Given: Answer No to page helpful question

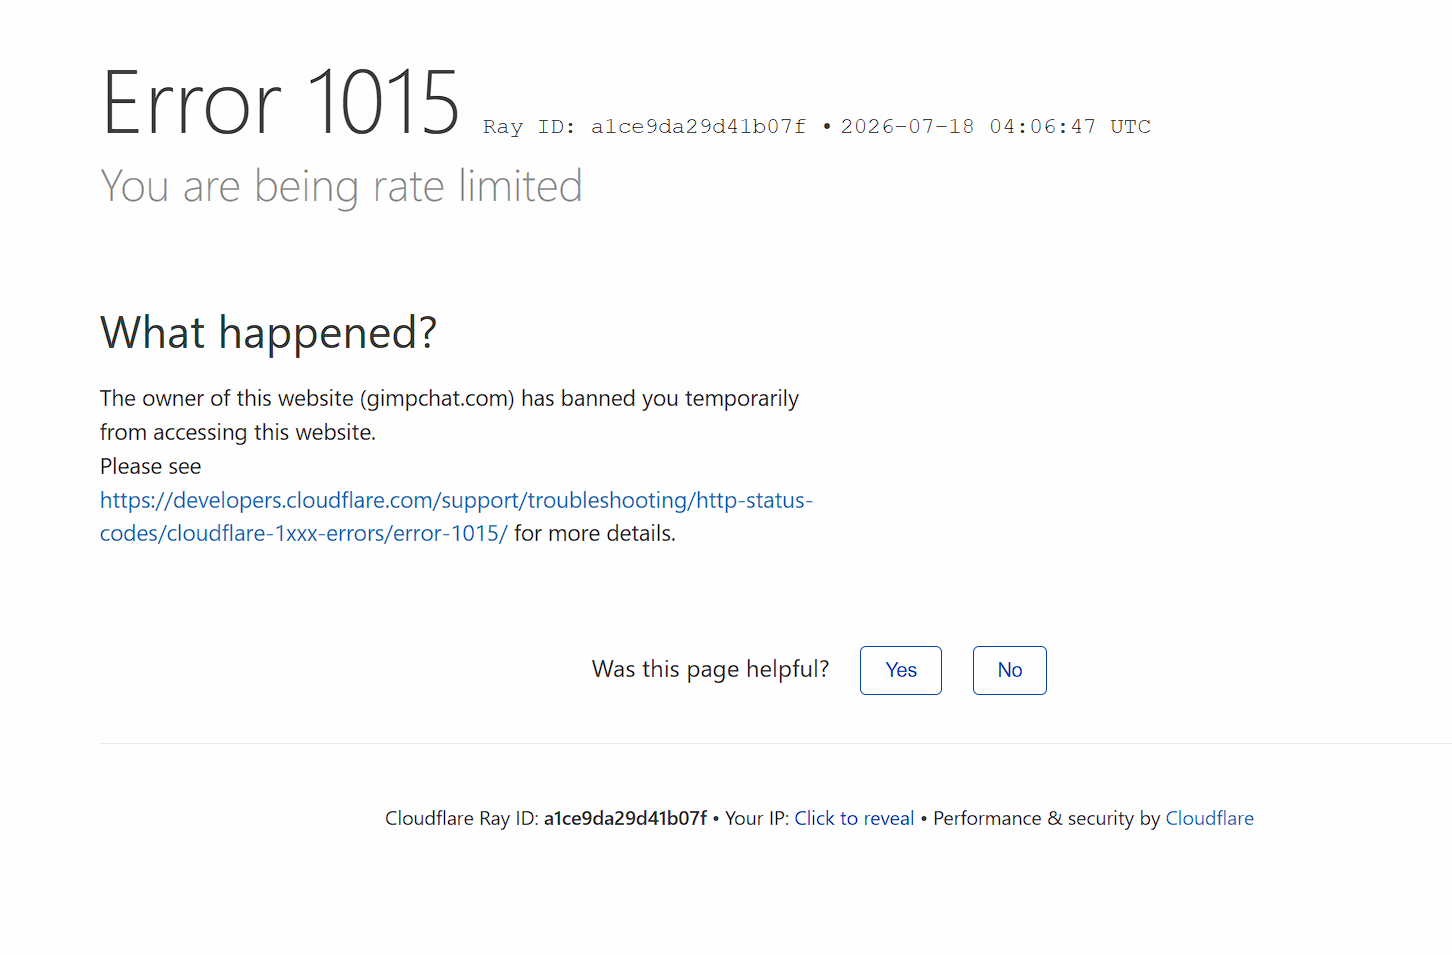Looking at the screenshot, I should (x=1009, y=670).
